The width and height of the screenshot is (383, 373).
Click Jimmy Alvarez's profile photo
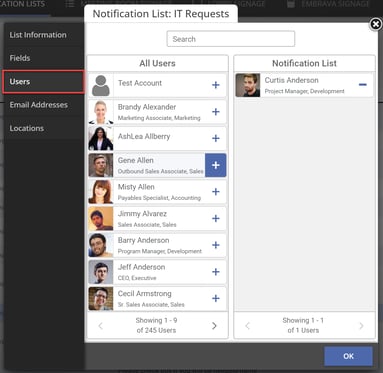[x=101, y=219]
